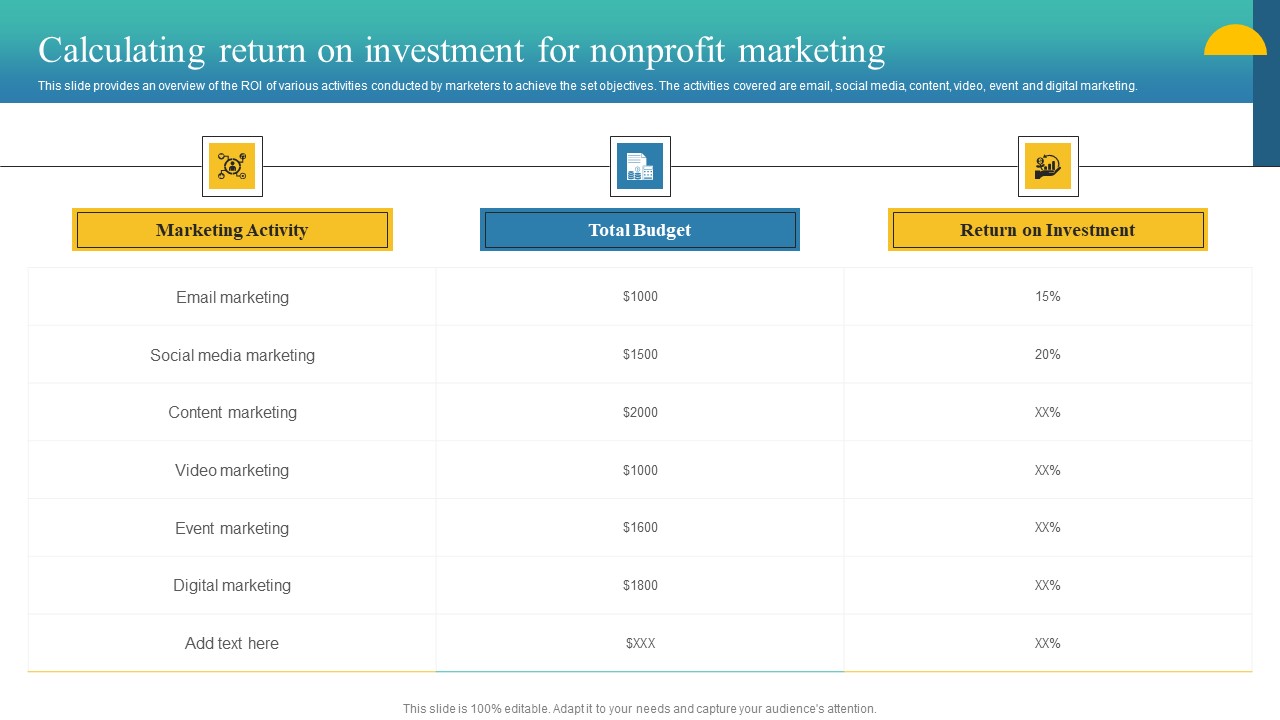Click the $1600 budget value
1280x720 pixels.
pyautogui.click(x=640, y=528)
